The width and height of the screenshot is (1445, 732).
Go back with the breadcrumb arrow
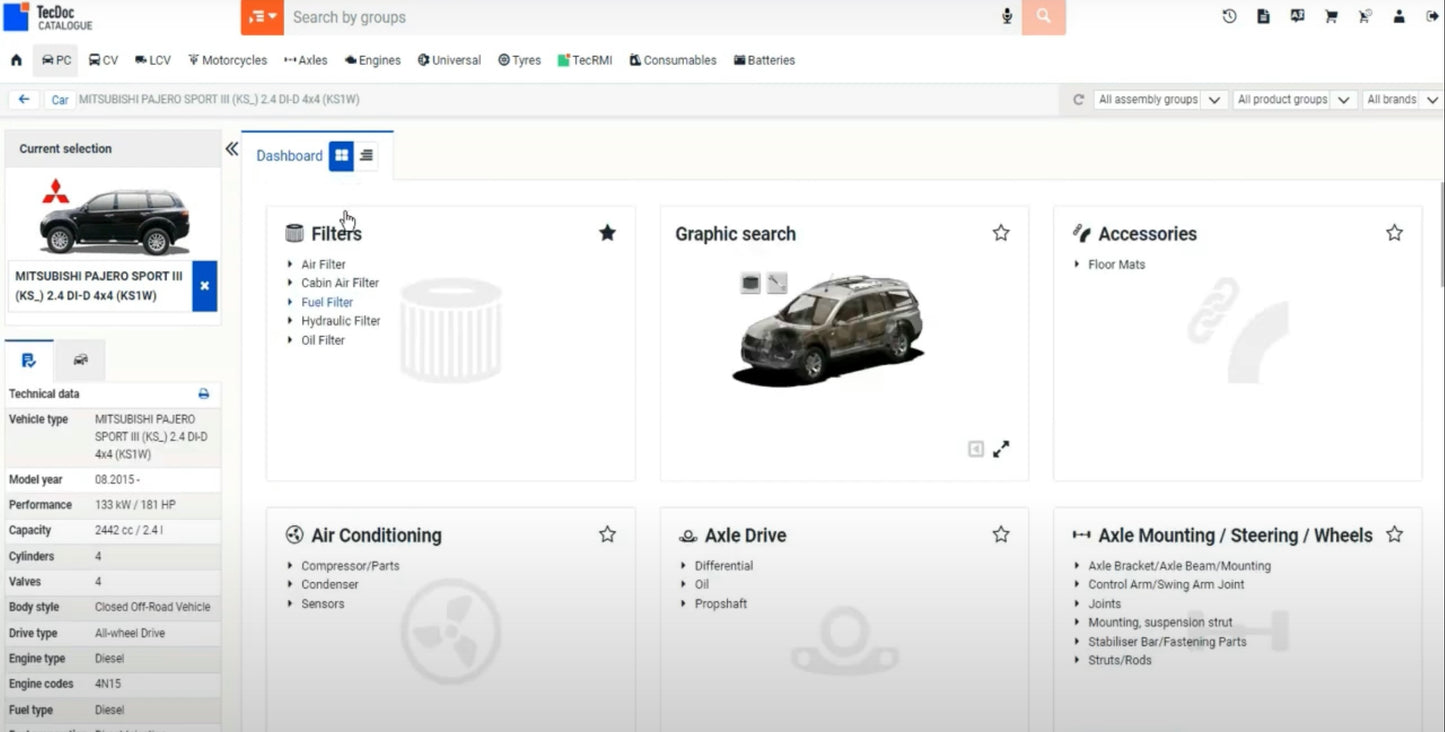tap(23, 99)
